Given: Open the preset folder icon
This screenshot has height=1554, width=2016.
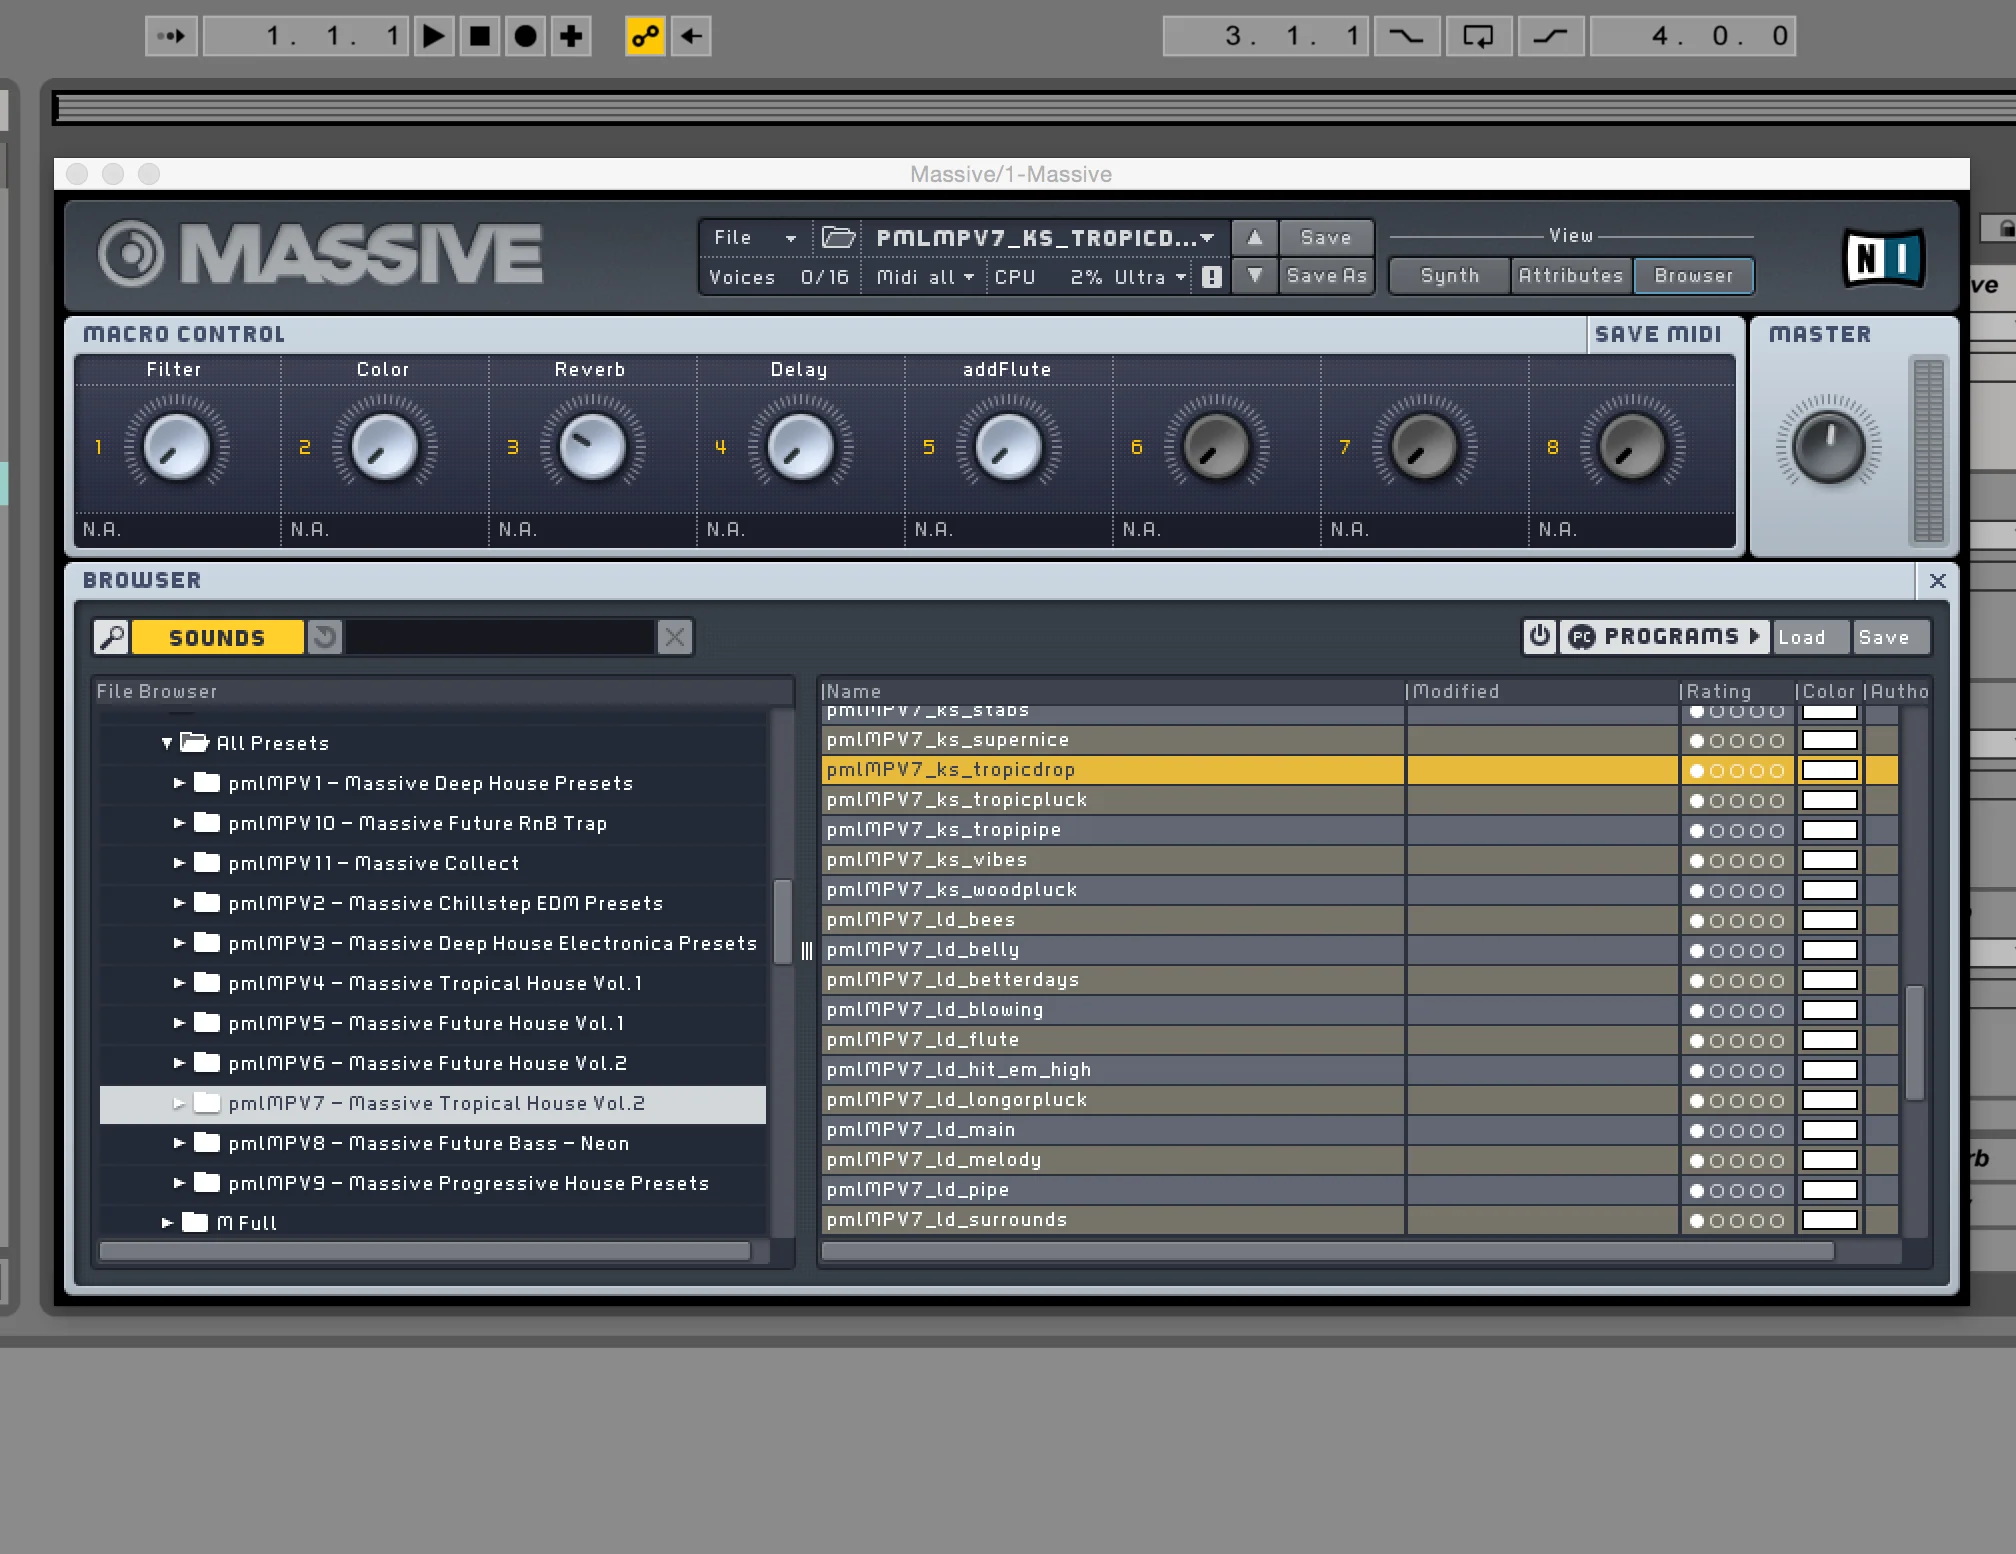Looking at the screenshot, I should pos(838,237).
